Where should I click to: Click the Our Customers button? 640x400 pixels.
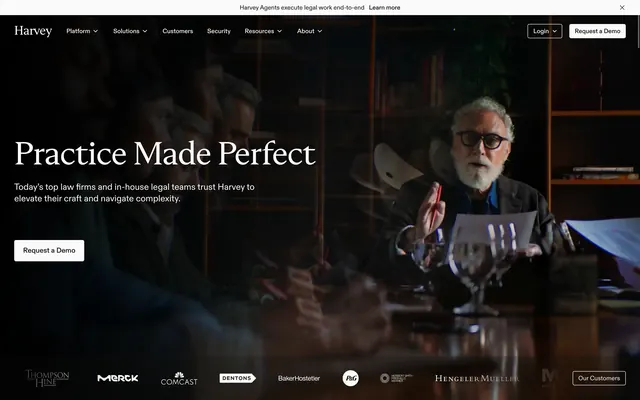599,378
